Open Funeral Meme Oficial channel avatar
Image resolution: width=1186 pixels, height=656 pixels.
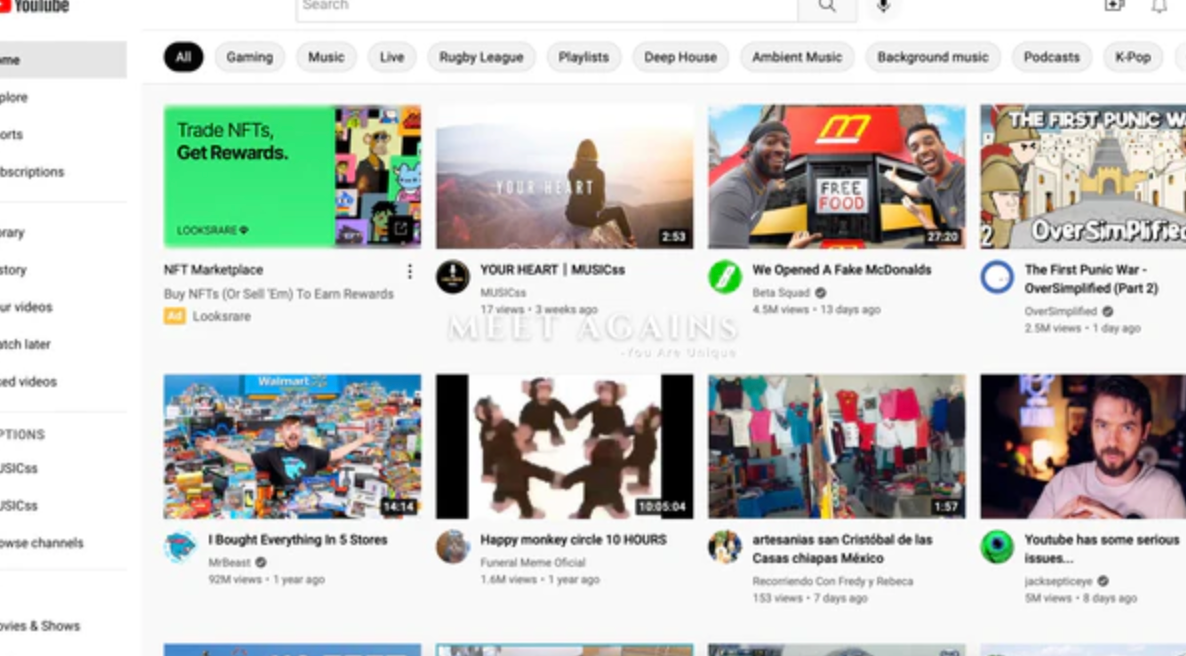point(452,546)
